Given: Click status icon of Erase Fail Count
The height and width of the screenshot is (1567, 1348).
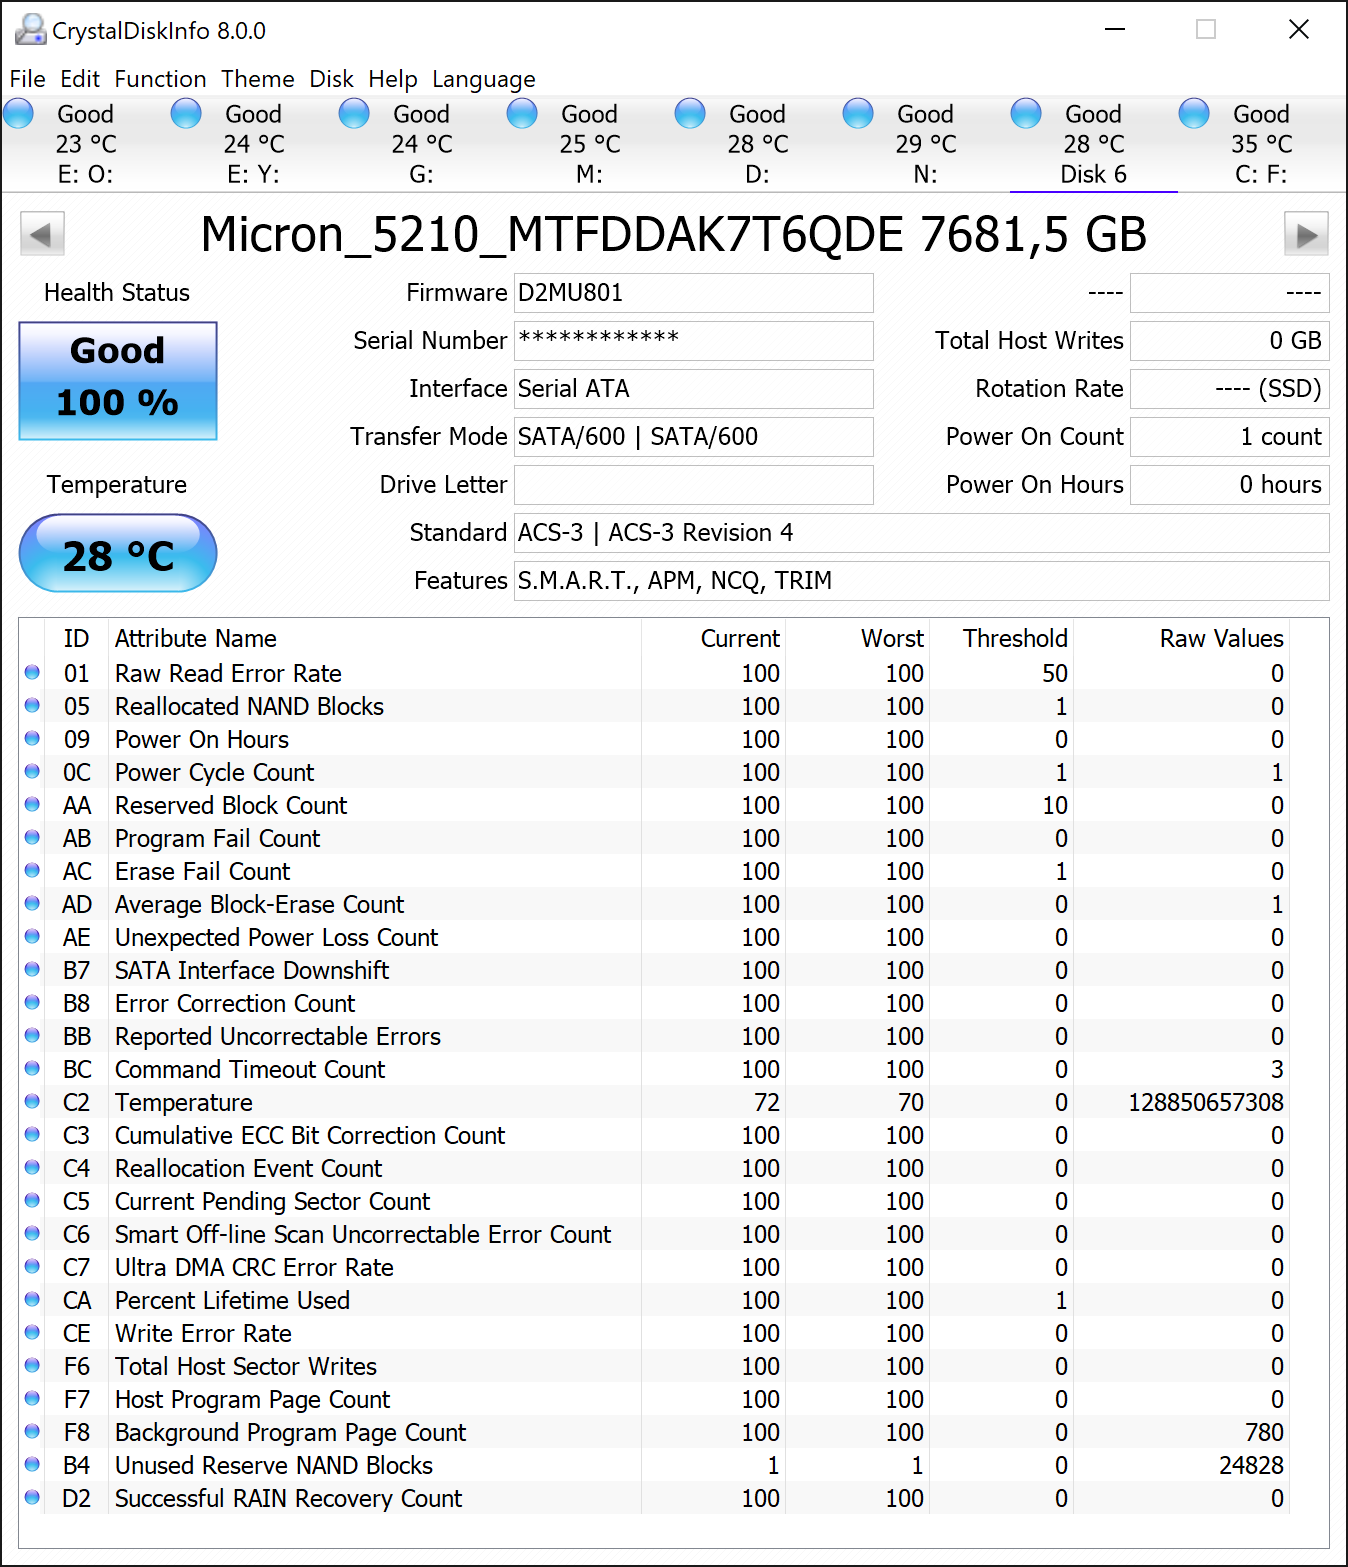Looking at the screenshot, I should [32, 871].
